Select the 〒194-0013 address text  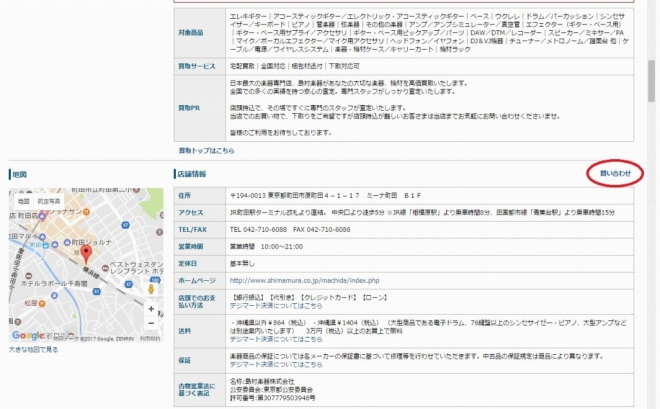point(325,195)
